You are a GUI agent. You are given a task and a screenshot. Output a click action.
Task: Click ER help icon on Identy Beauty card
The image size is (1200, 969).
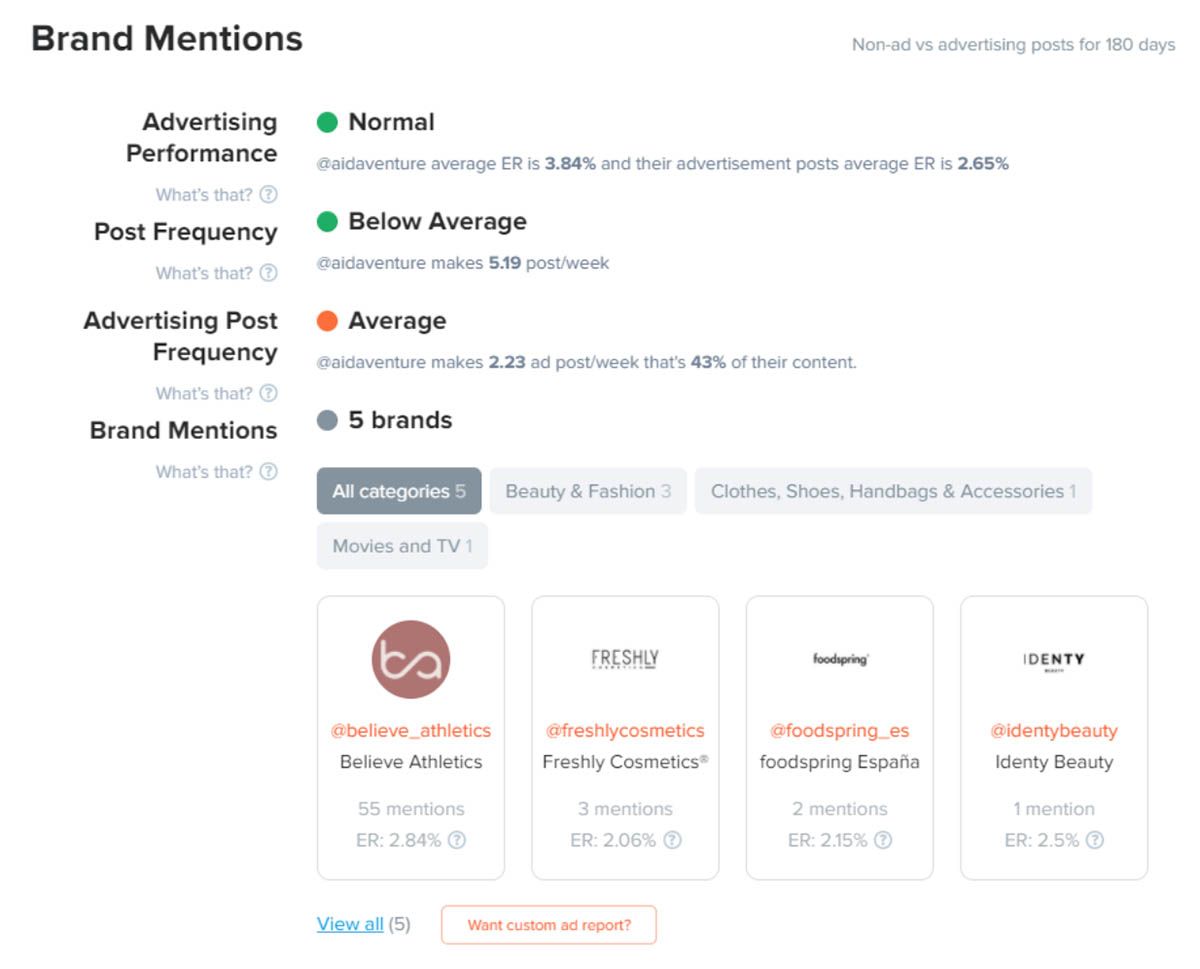[x=1092, y=840]
